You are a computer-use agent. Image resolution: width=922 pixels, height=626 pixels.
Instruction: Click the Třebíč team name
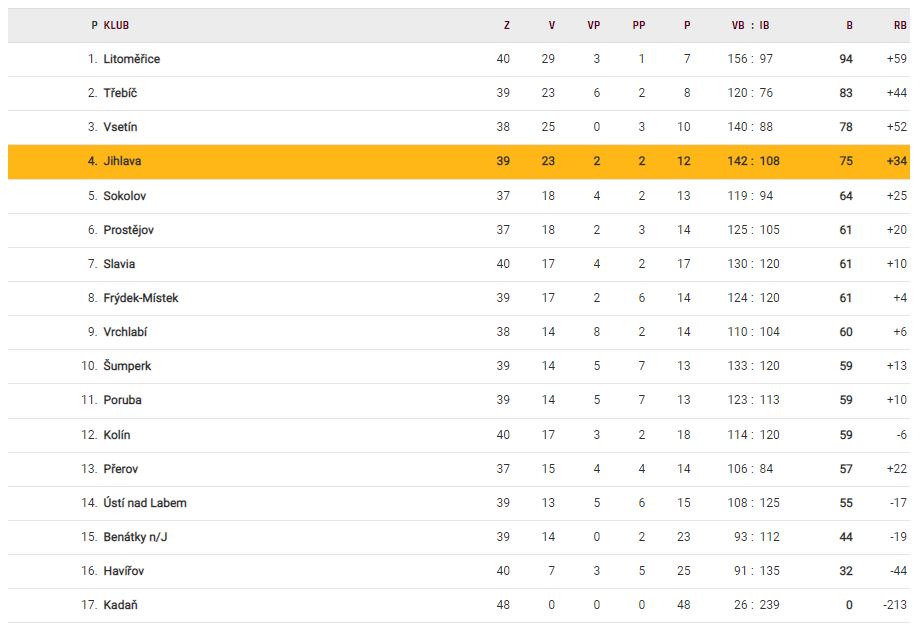[x=119, y=93]
